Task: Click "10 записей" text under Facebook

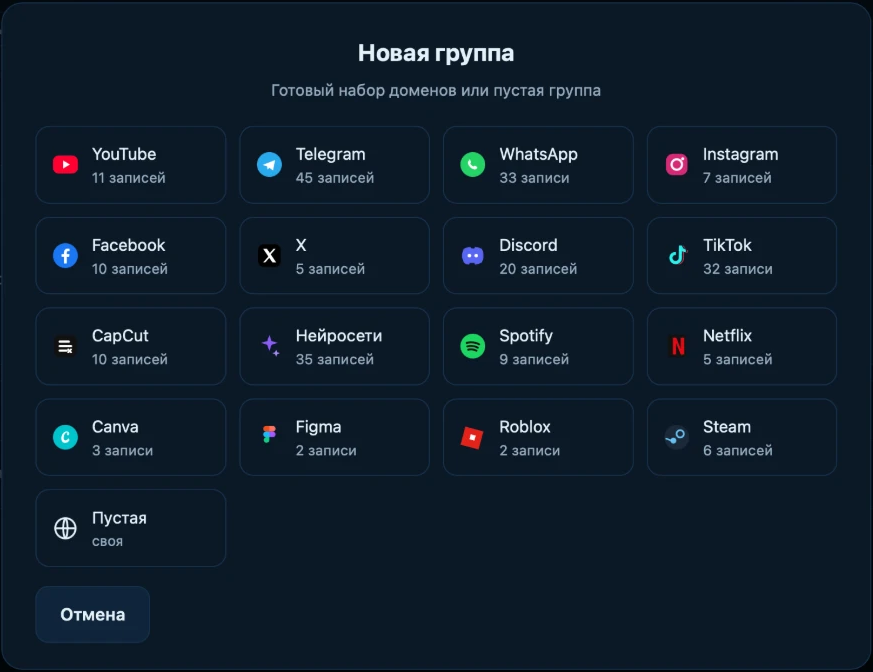Action: pos(130,269)
